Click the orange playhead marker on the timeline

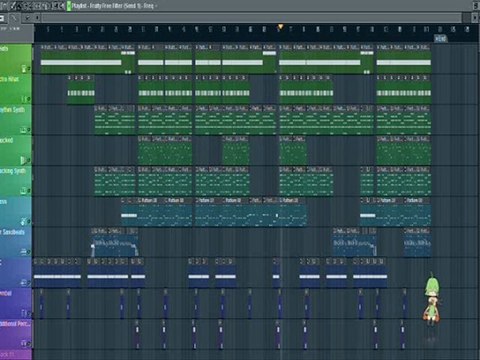[280, 26]
